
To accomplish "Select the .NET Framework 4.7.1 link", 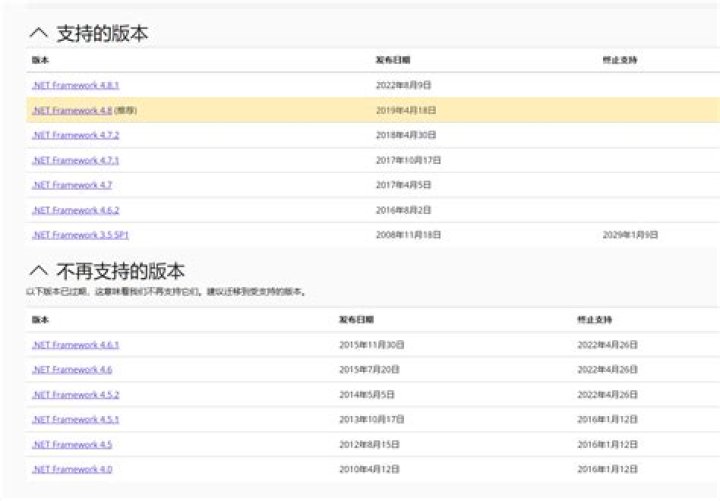I will click(x=75, y=160).
